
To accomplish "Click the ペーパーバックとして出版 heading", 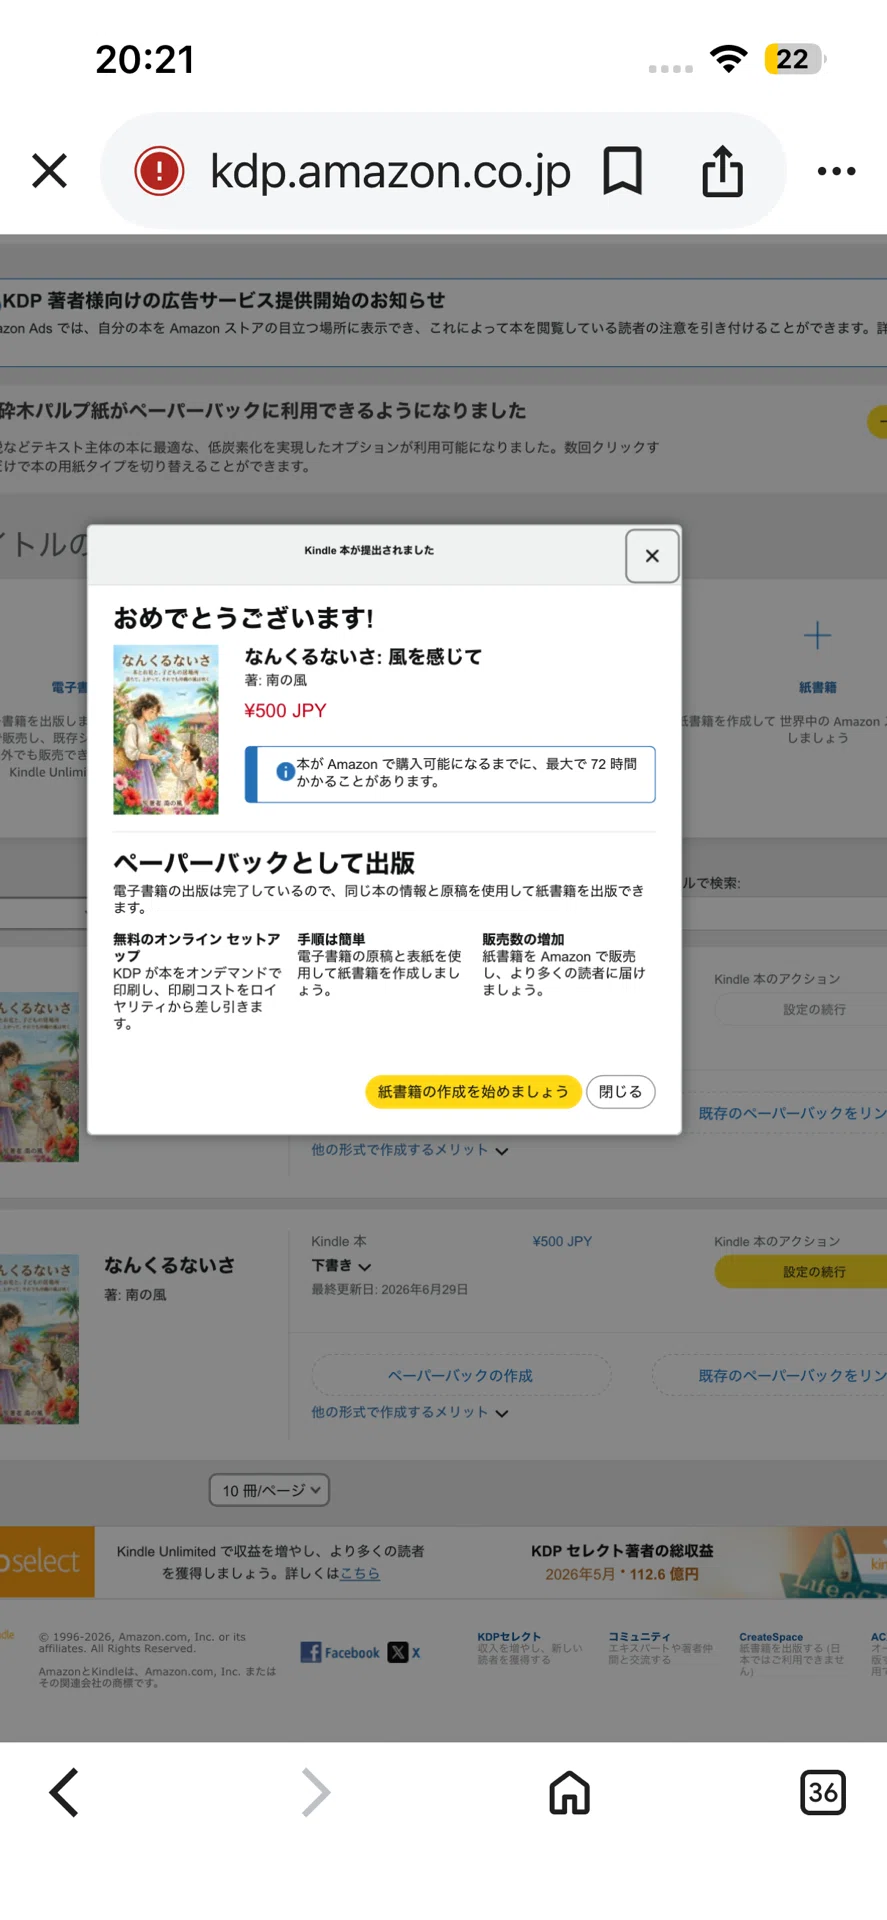I will pos(264,863).
